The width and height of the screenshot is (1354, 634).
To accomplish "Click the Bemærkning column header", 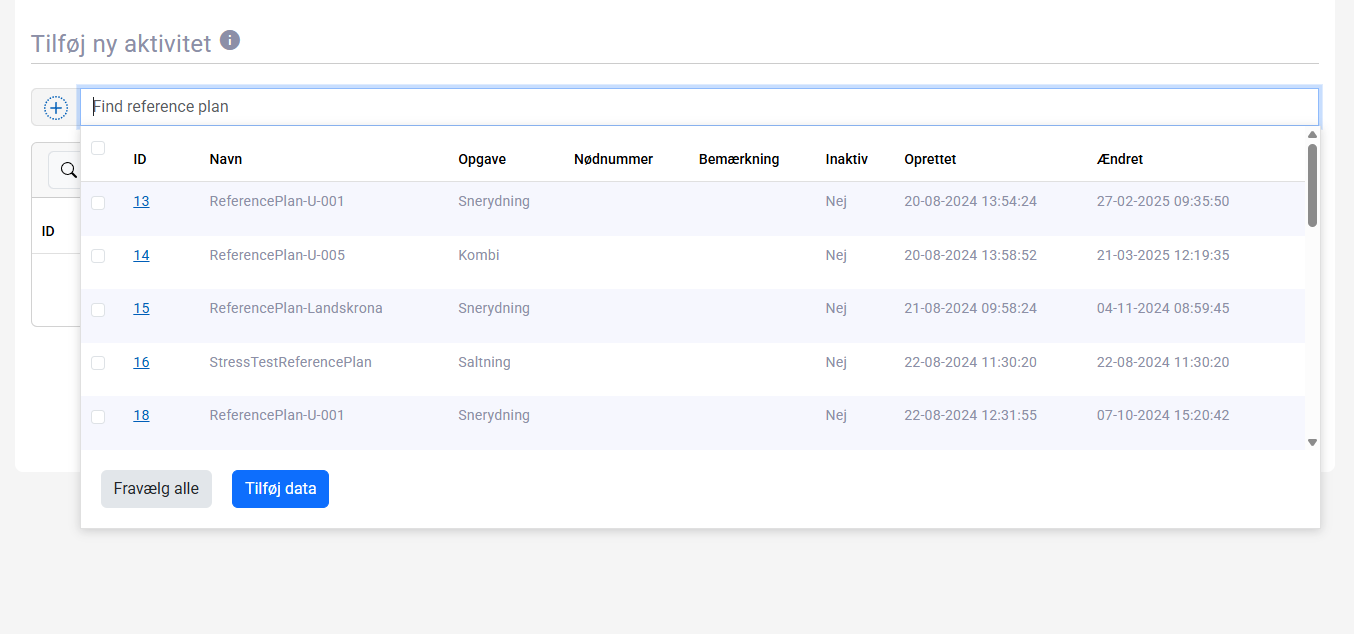I will [x=739, y=159].
